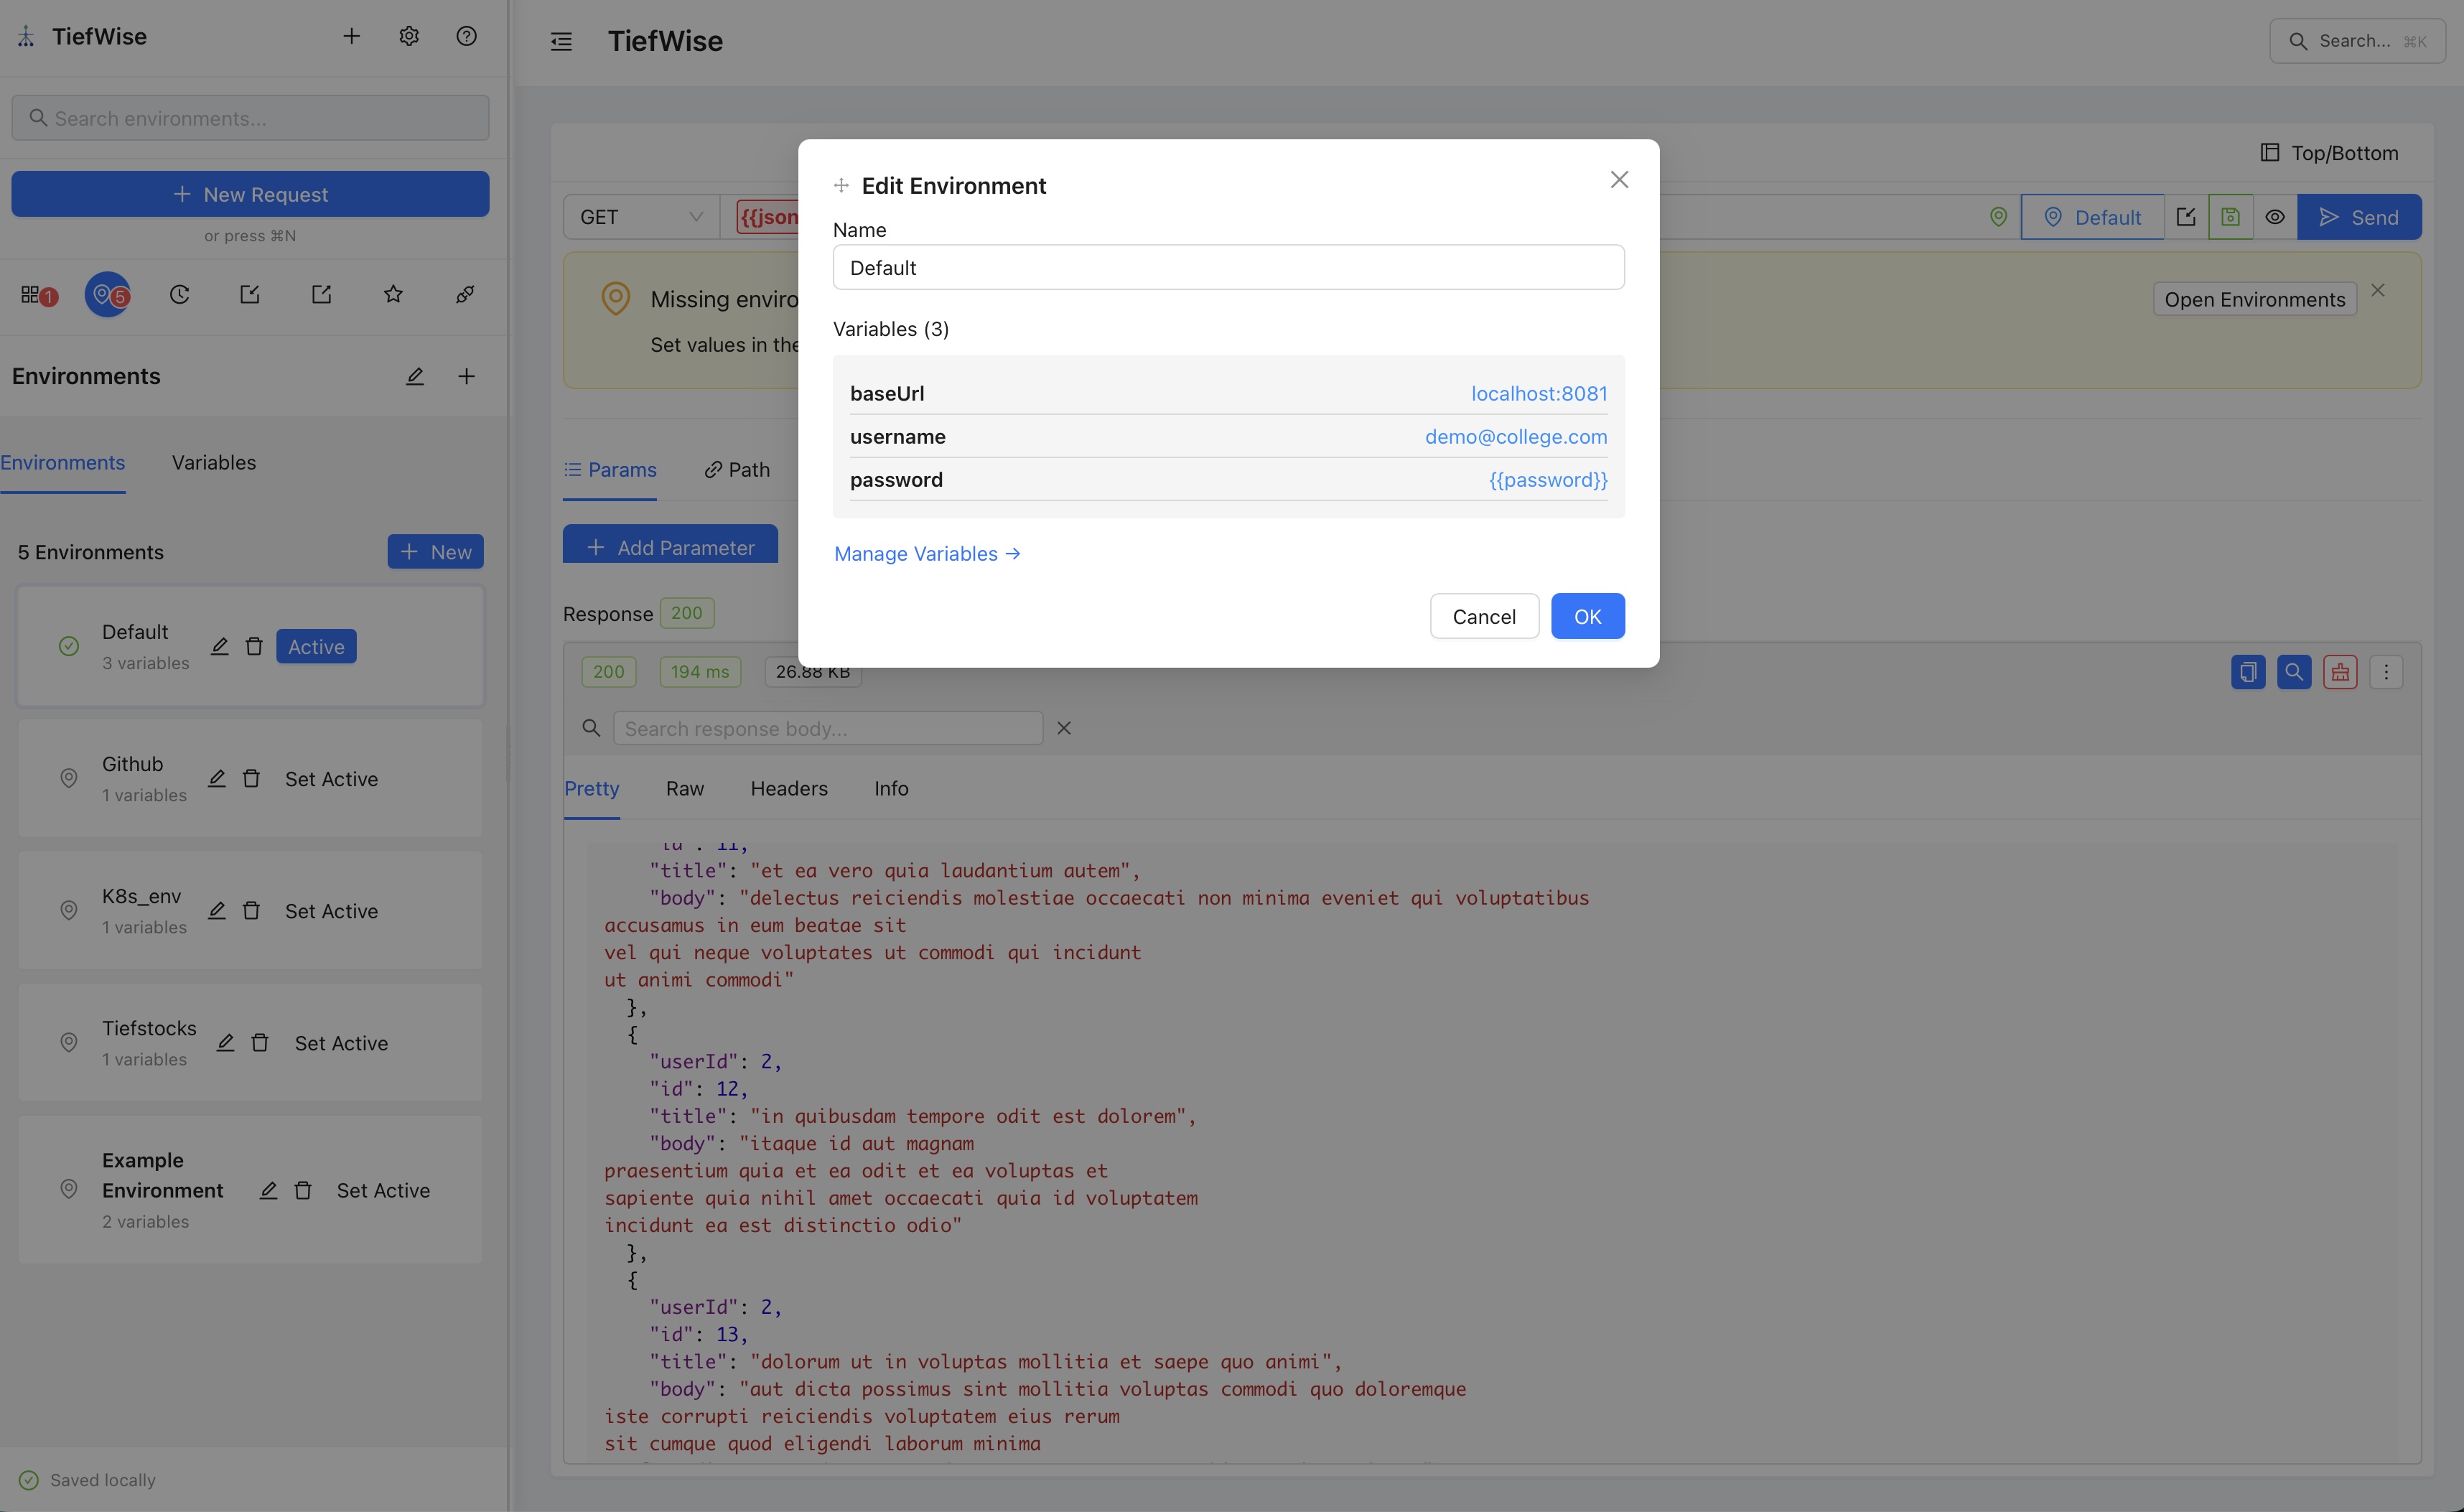The width and height of the screenshot is (2464, 1512).
Task: Click the Send request button
Action: (x=2359, y=217)
